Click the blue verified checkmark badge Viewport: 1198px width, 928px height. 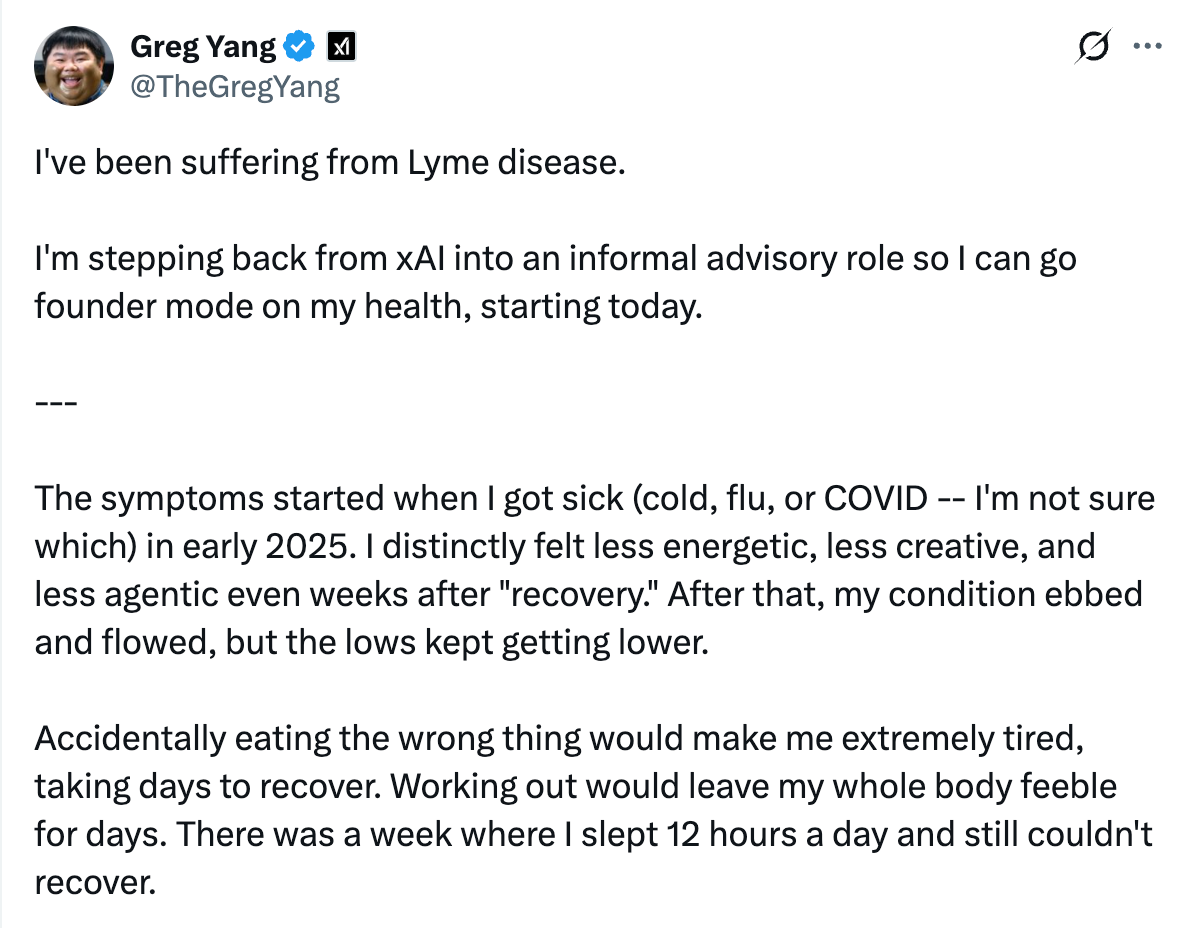click(x=300, y=46)
